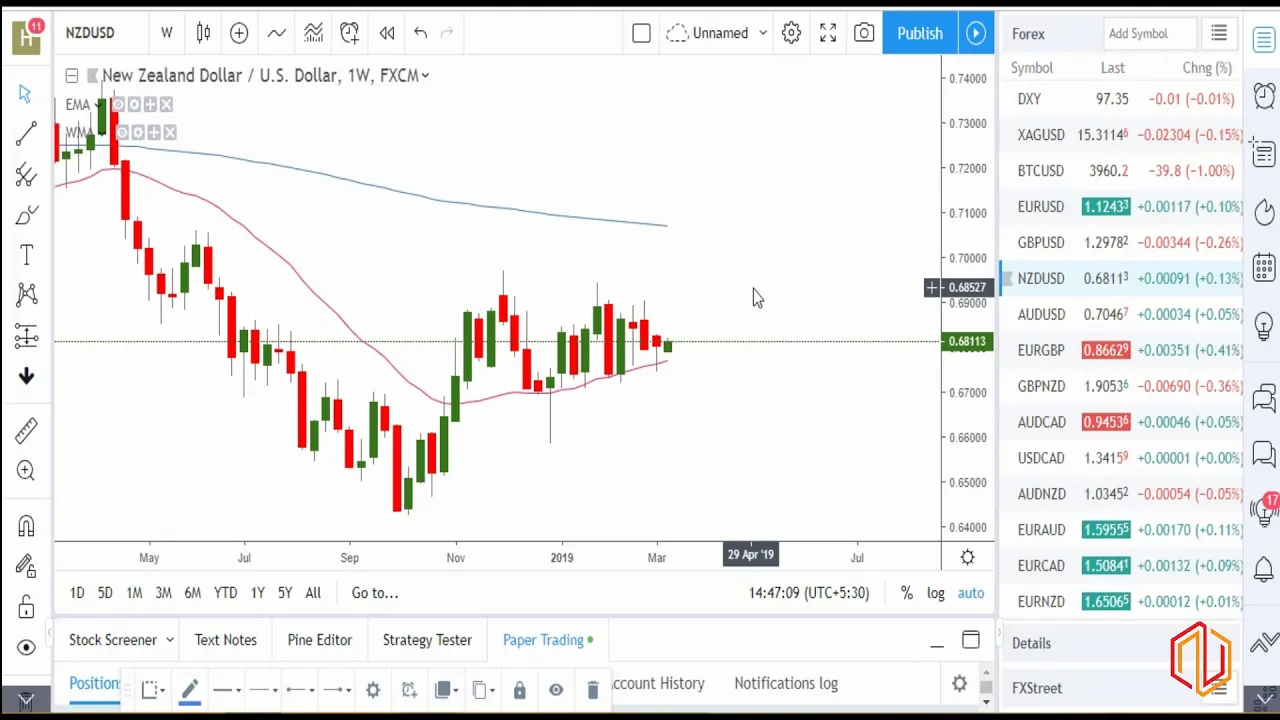The height and width of the screenshot is (720, 1280).
Task: Select the brush drawing tool
Action: click(26, 214)
